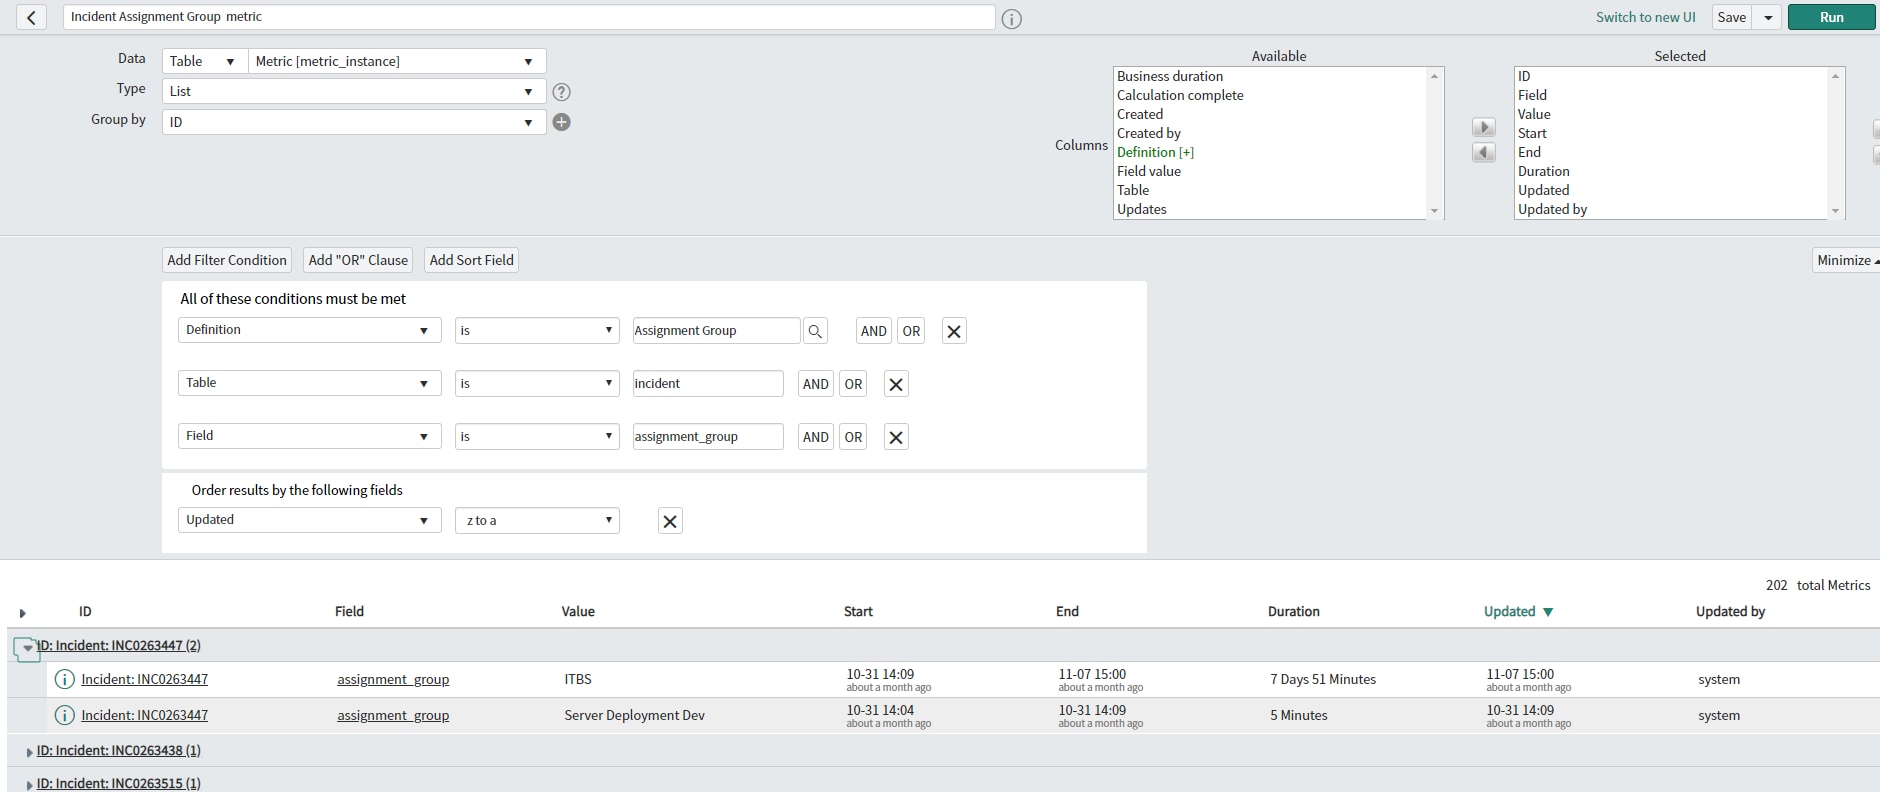Remove the Table condition with X
This screenshot has height=792, width=1880.
pyautogui.click(x=896, y=384)
